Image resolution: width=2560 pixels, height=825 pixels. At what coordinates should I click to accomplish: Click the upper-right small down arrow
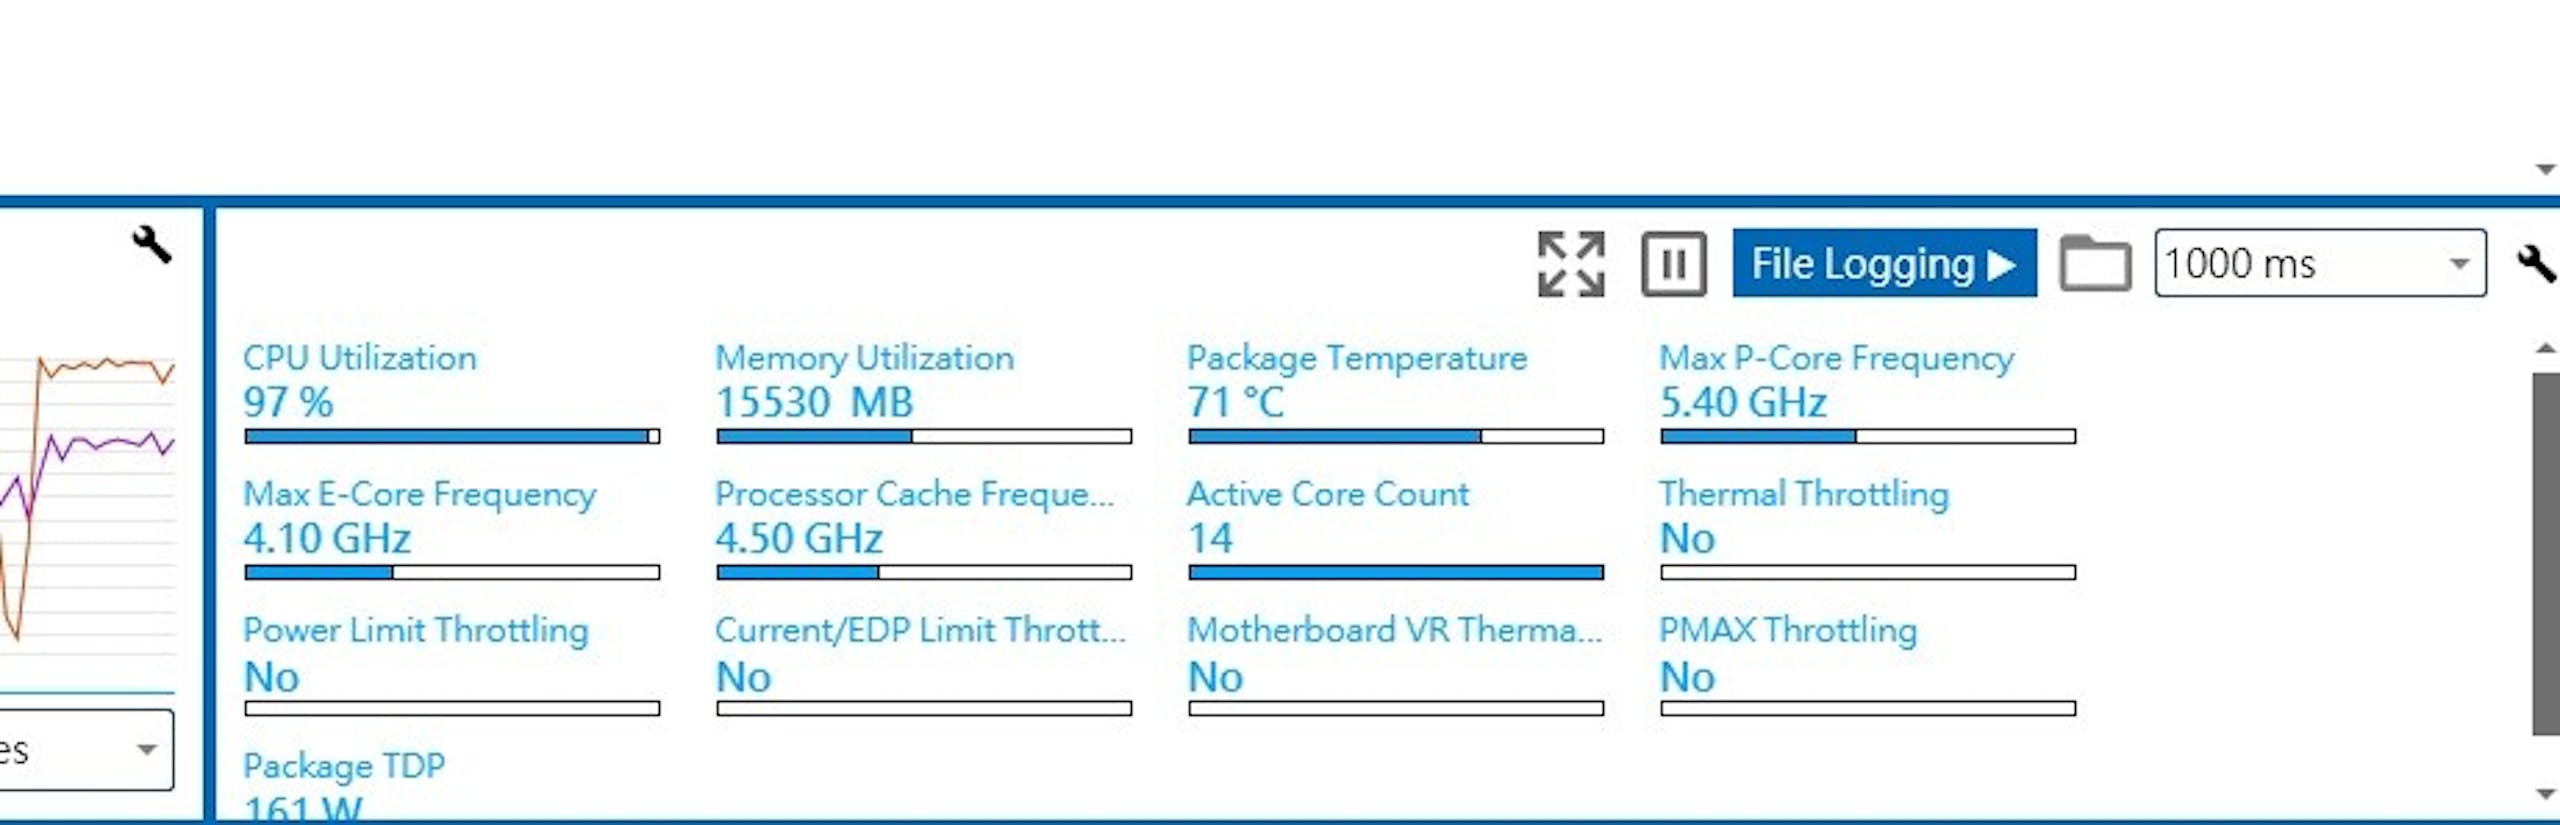2546,170
